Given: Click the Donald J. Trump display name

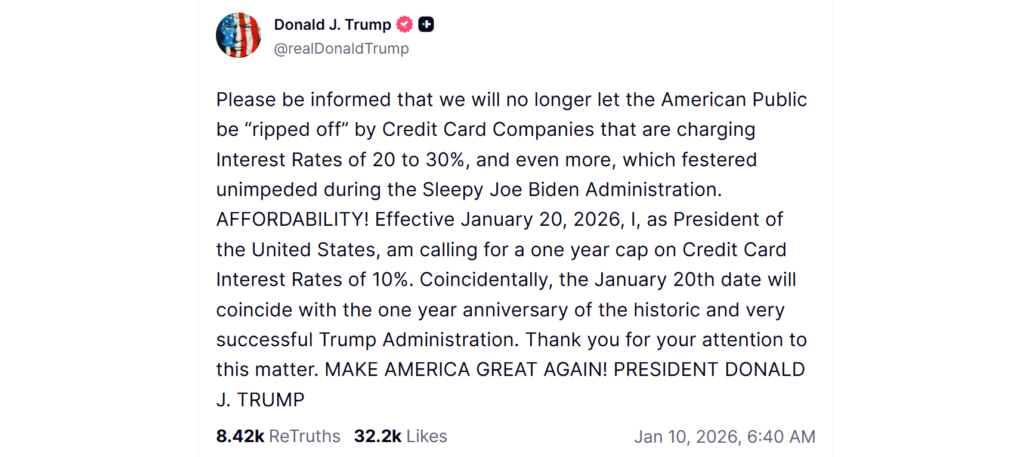Looking at the screenshot, I should point(333,24).
